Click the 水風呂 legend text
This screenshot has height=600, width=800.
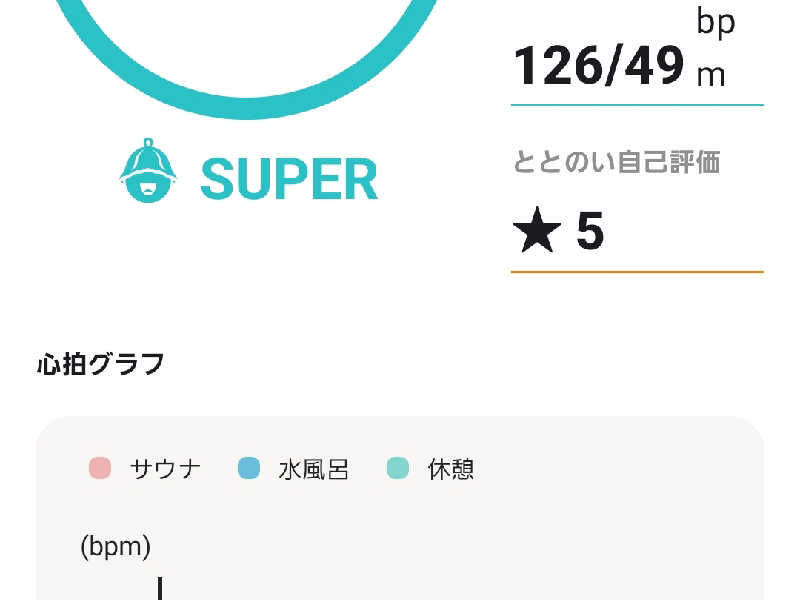pos(314,469)
